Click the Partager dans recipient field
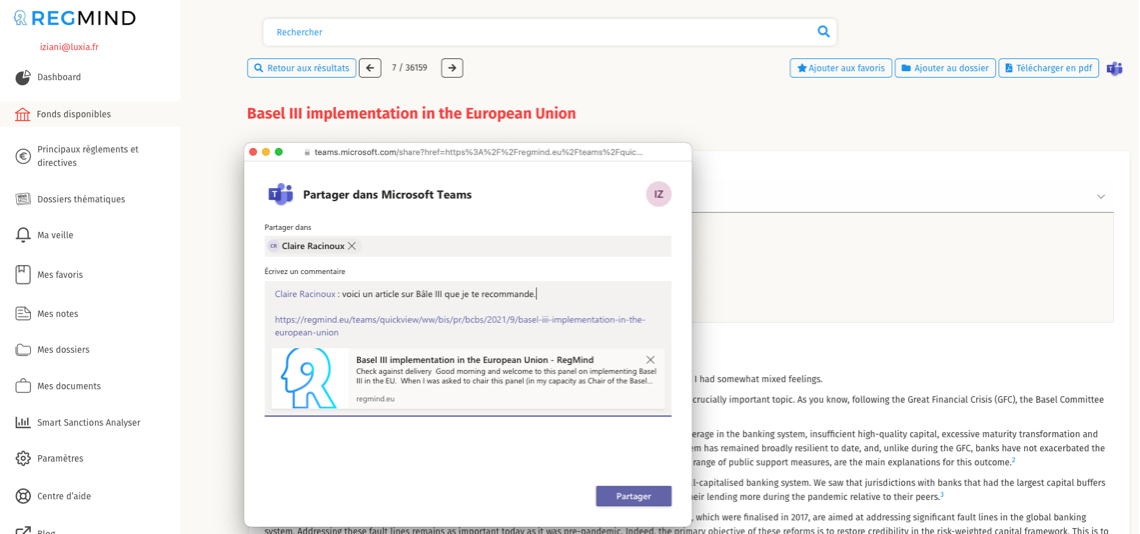The width and height of the screenshot is (1140, 534). (x=468, y=246)
